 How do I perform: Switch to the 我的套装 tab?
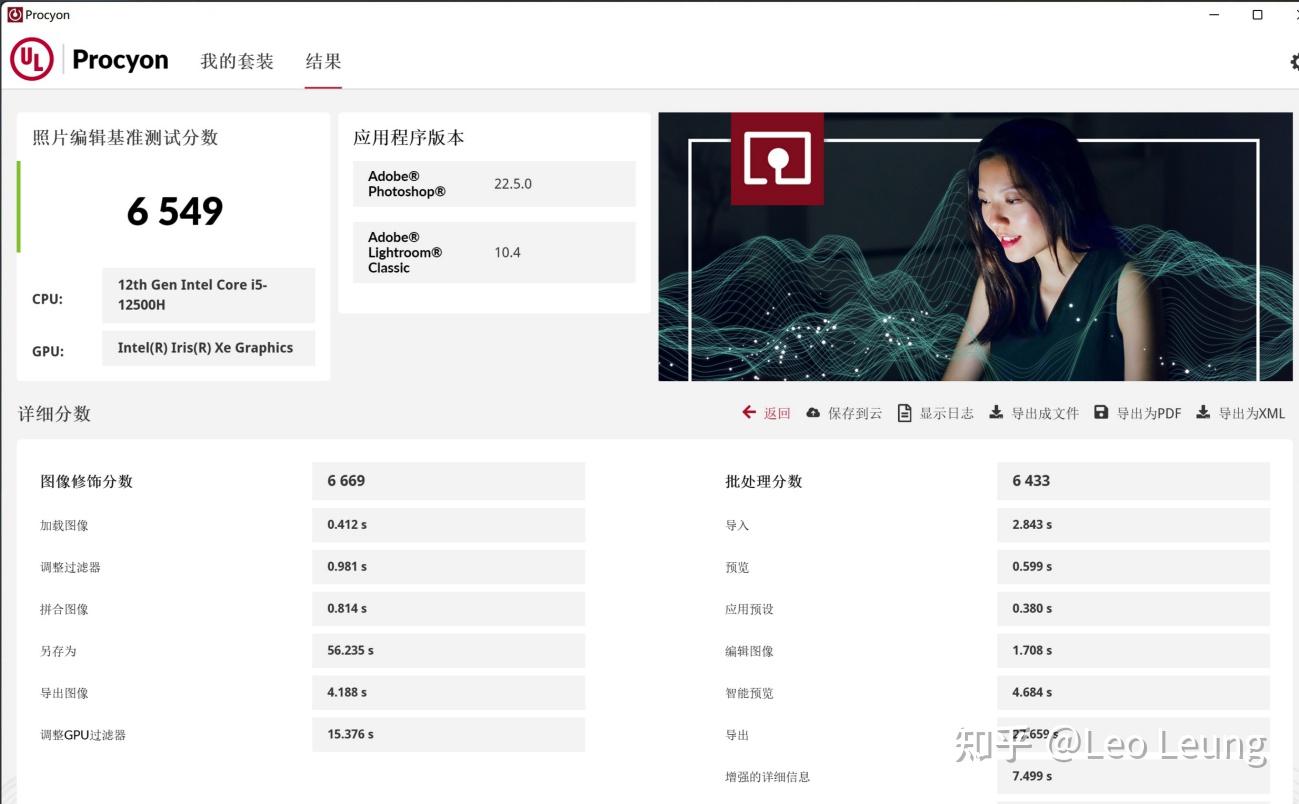pos(236,61)
